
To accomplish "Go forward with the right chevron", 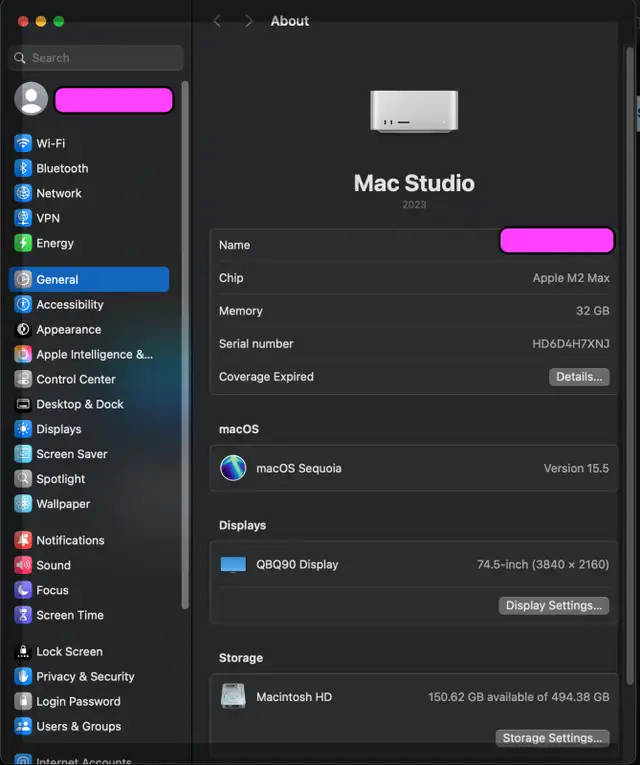I will click(x=248, y=21).
